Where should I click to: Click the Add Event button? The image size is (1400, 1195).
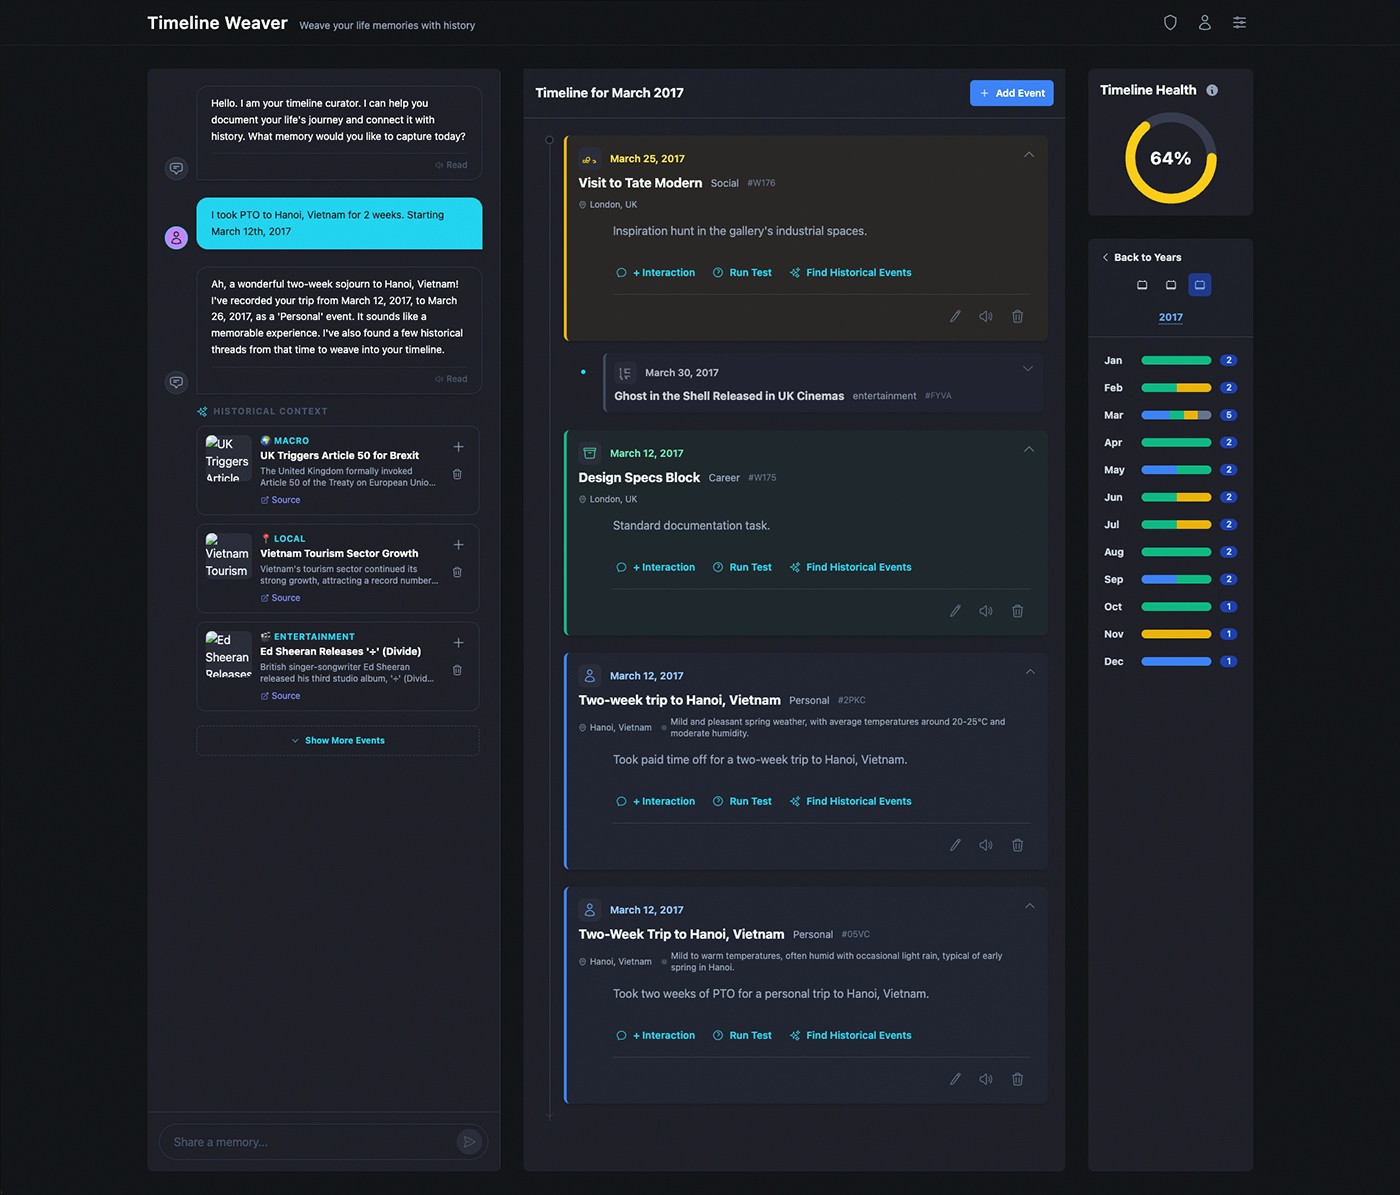[1011, 93]
